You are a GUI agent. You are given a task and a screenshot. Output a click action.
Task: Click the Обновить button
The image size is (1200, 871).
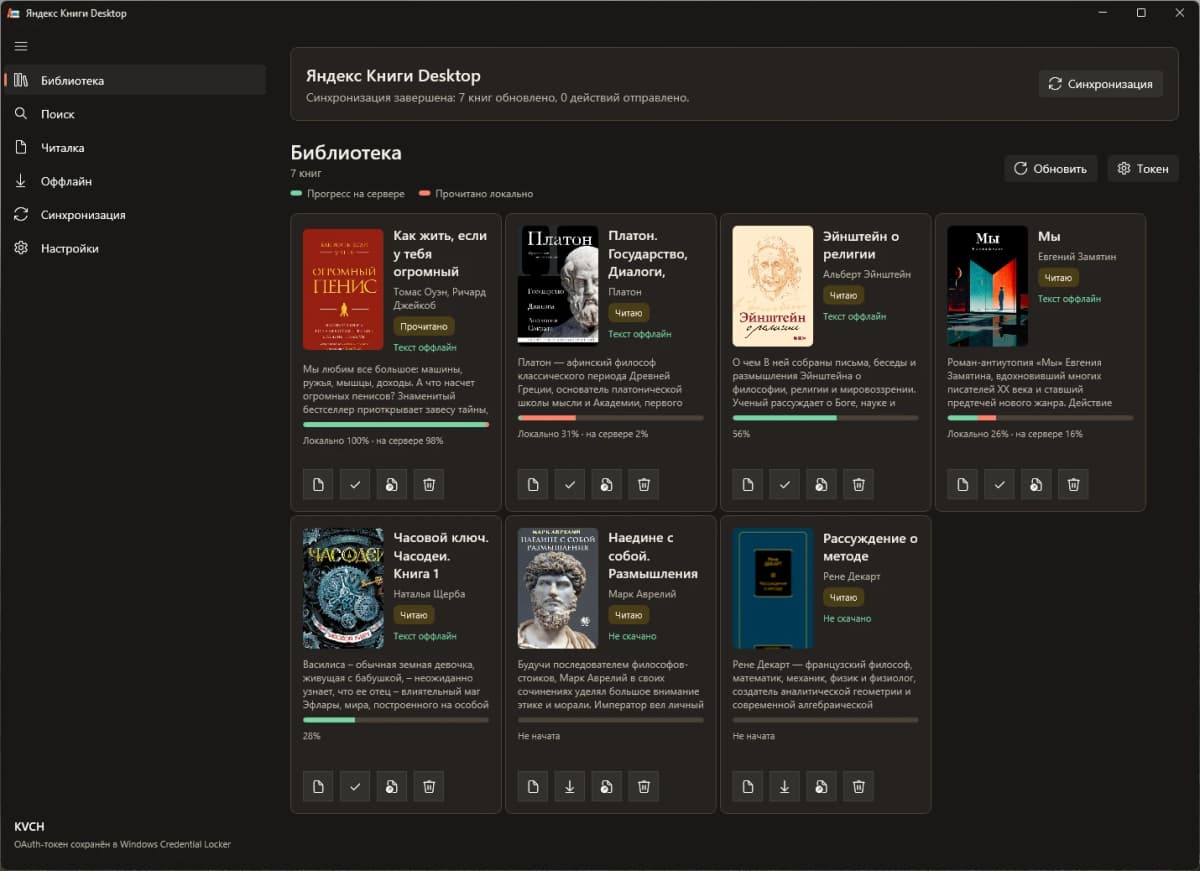click(x=1051, y=169)
